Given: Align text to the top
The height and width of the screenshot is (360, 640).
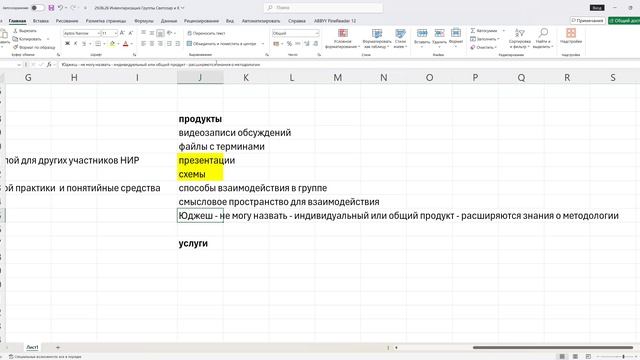Looking at the screenshot, I should [143, 33].
